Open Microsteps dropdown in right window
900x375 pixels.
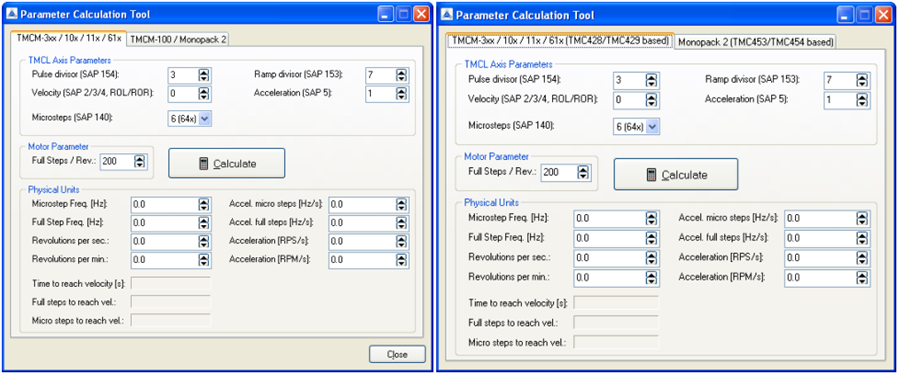[x=653, y=127]
